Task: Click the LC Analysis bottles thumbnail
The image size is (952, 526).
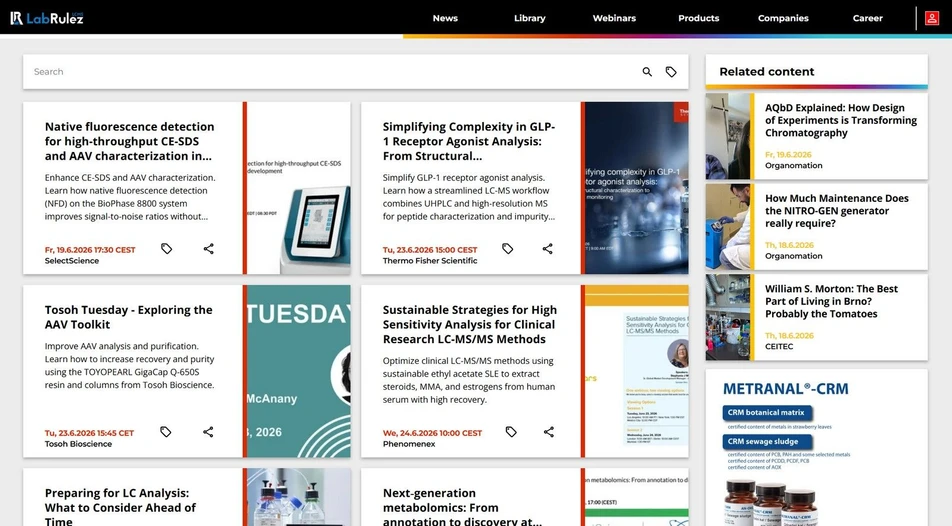Action: pyautogui.click(x=299, y=497)
